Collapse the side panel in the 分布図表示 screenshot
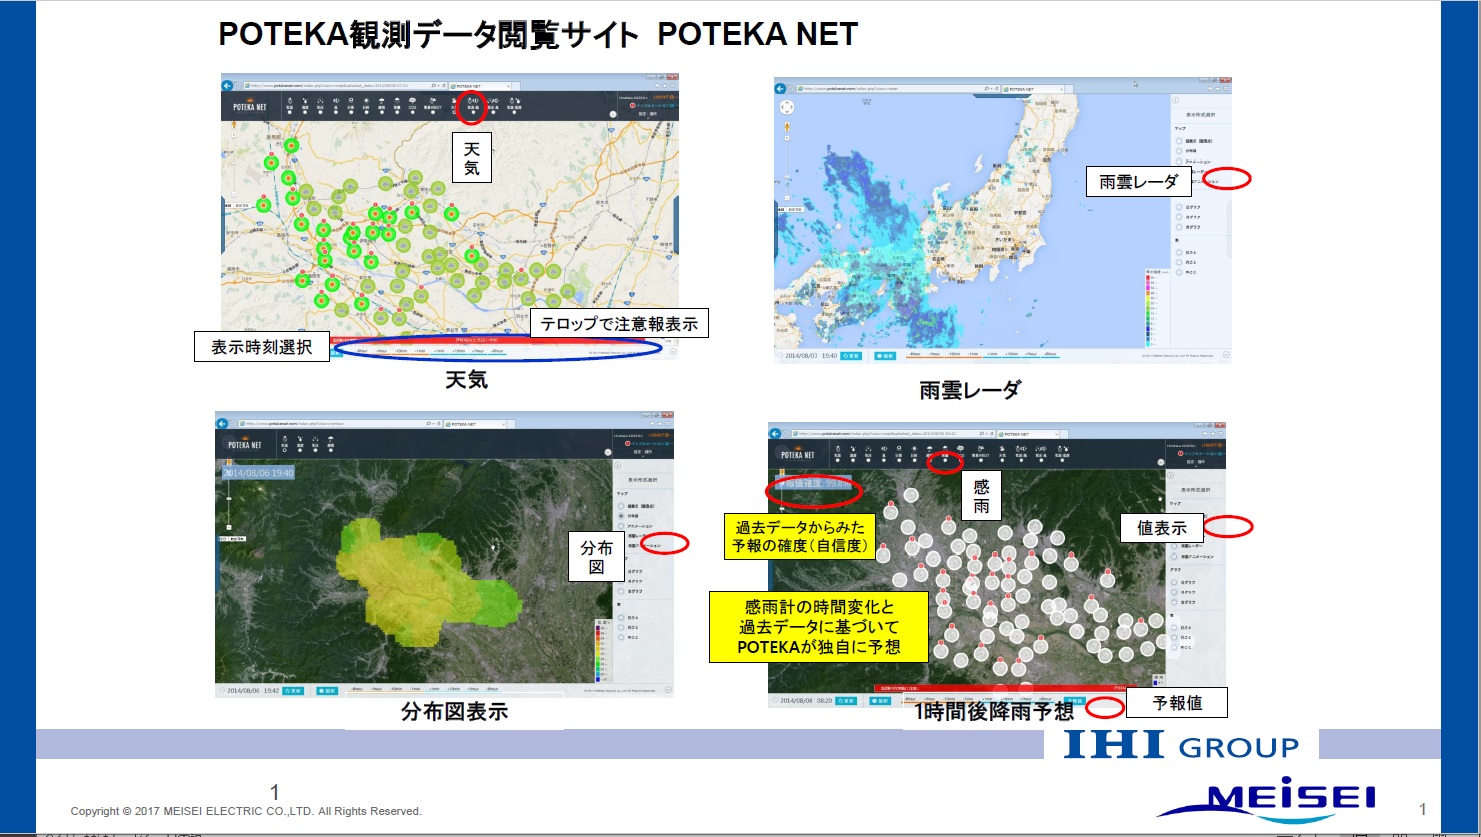The image size is (1481, 837). pos(617,465)
